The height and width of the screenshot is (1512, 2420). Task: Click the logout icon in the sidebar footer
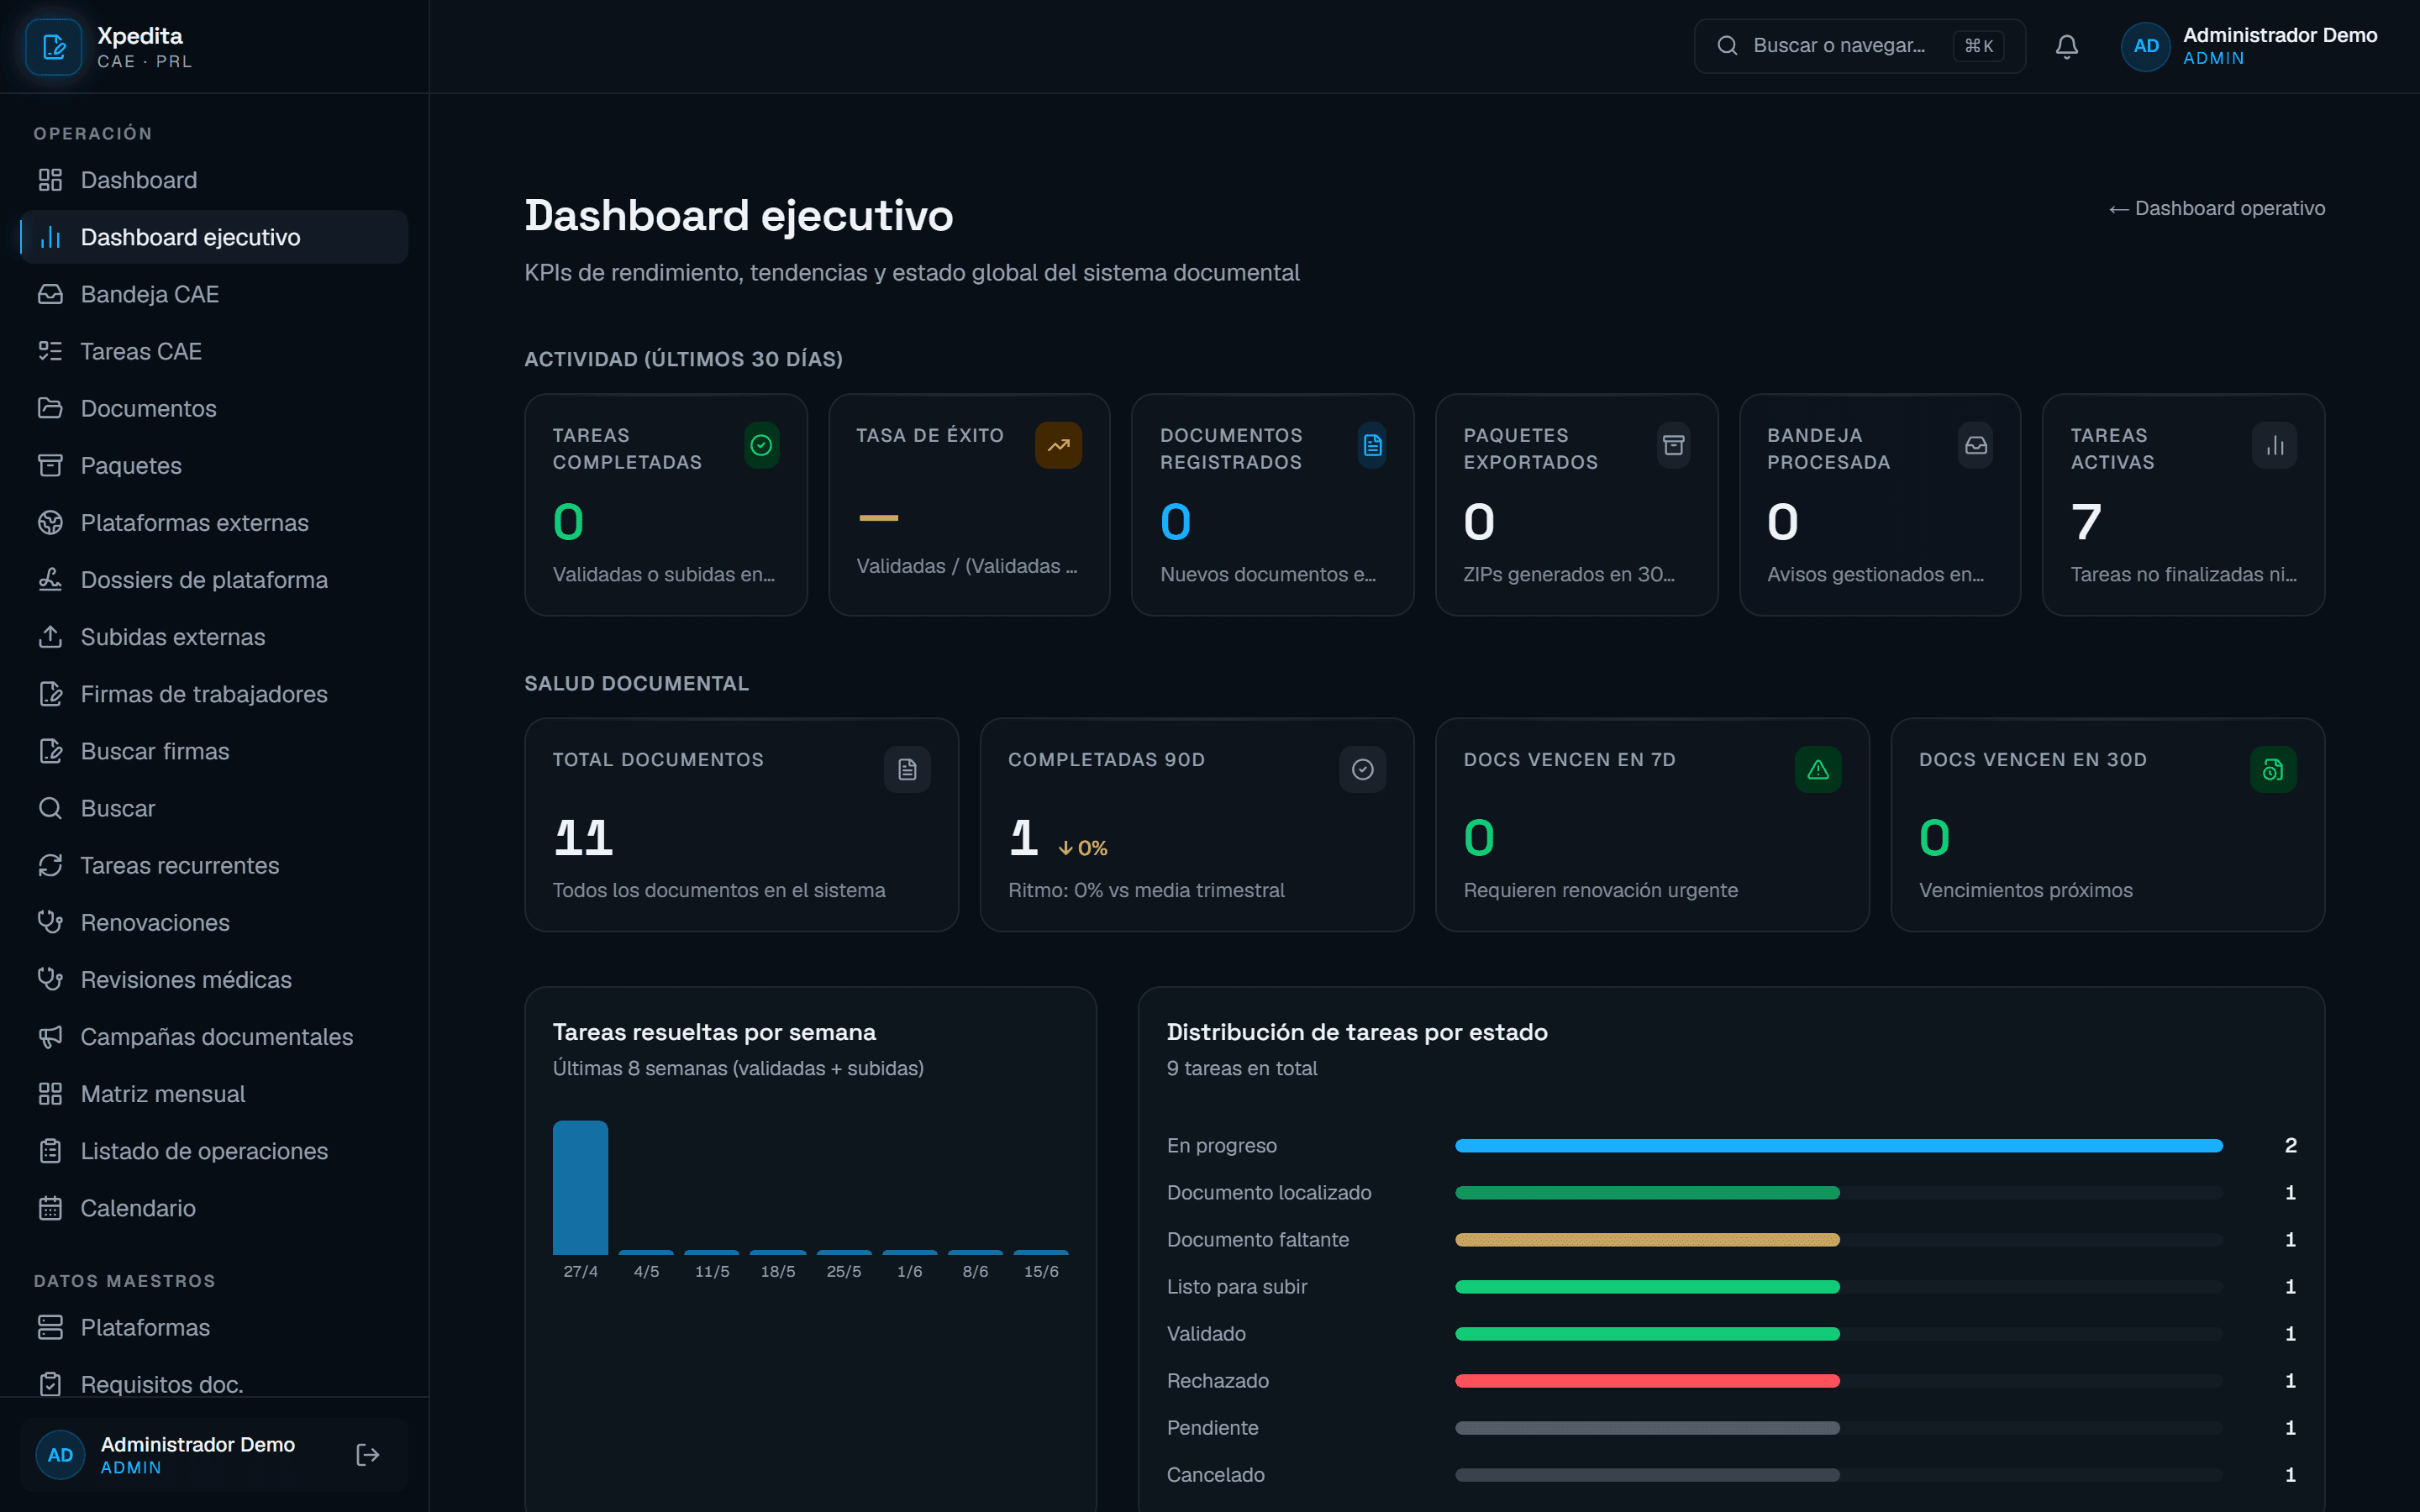[367, 1454]
